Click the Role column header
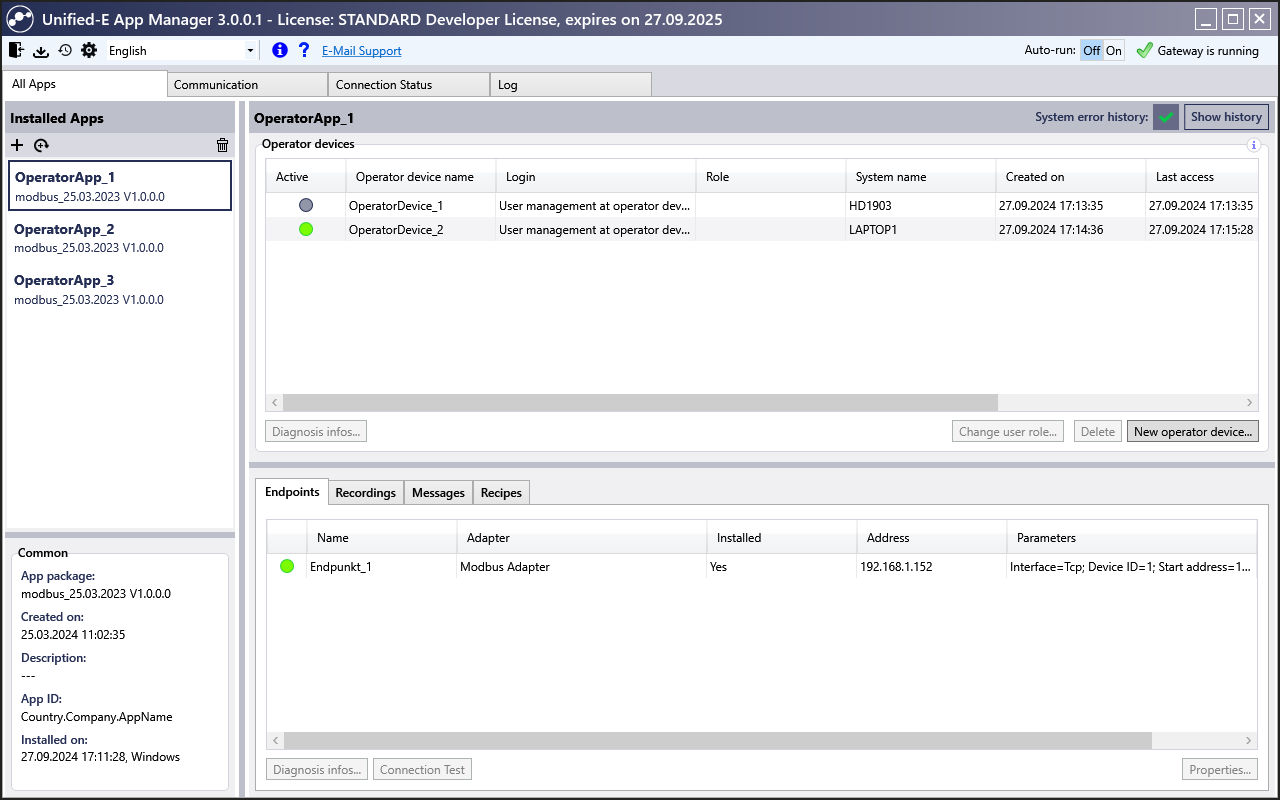1280x800 pixels. (771, 177)
